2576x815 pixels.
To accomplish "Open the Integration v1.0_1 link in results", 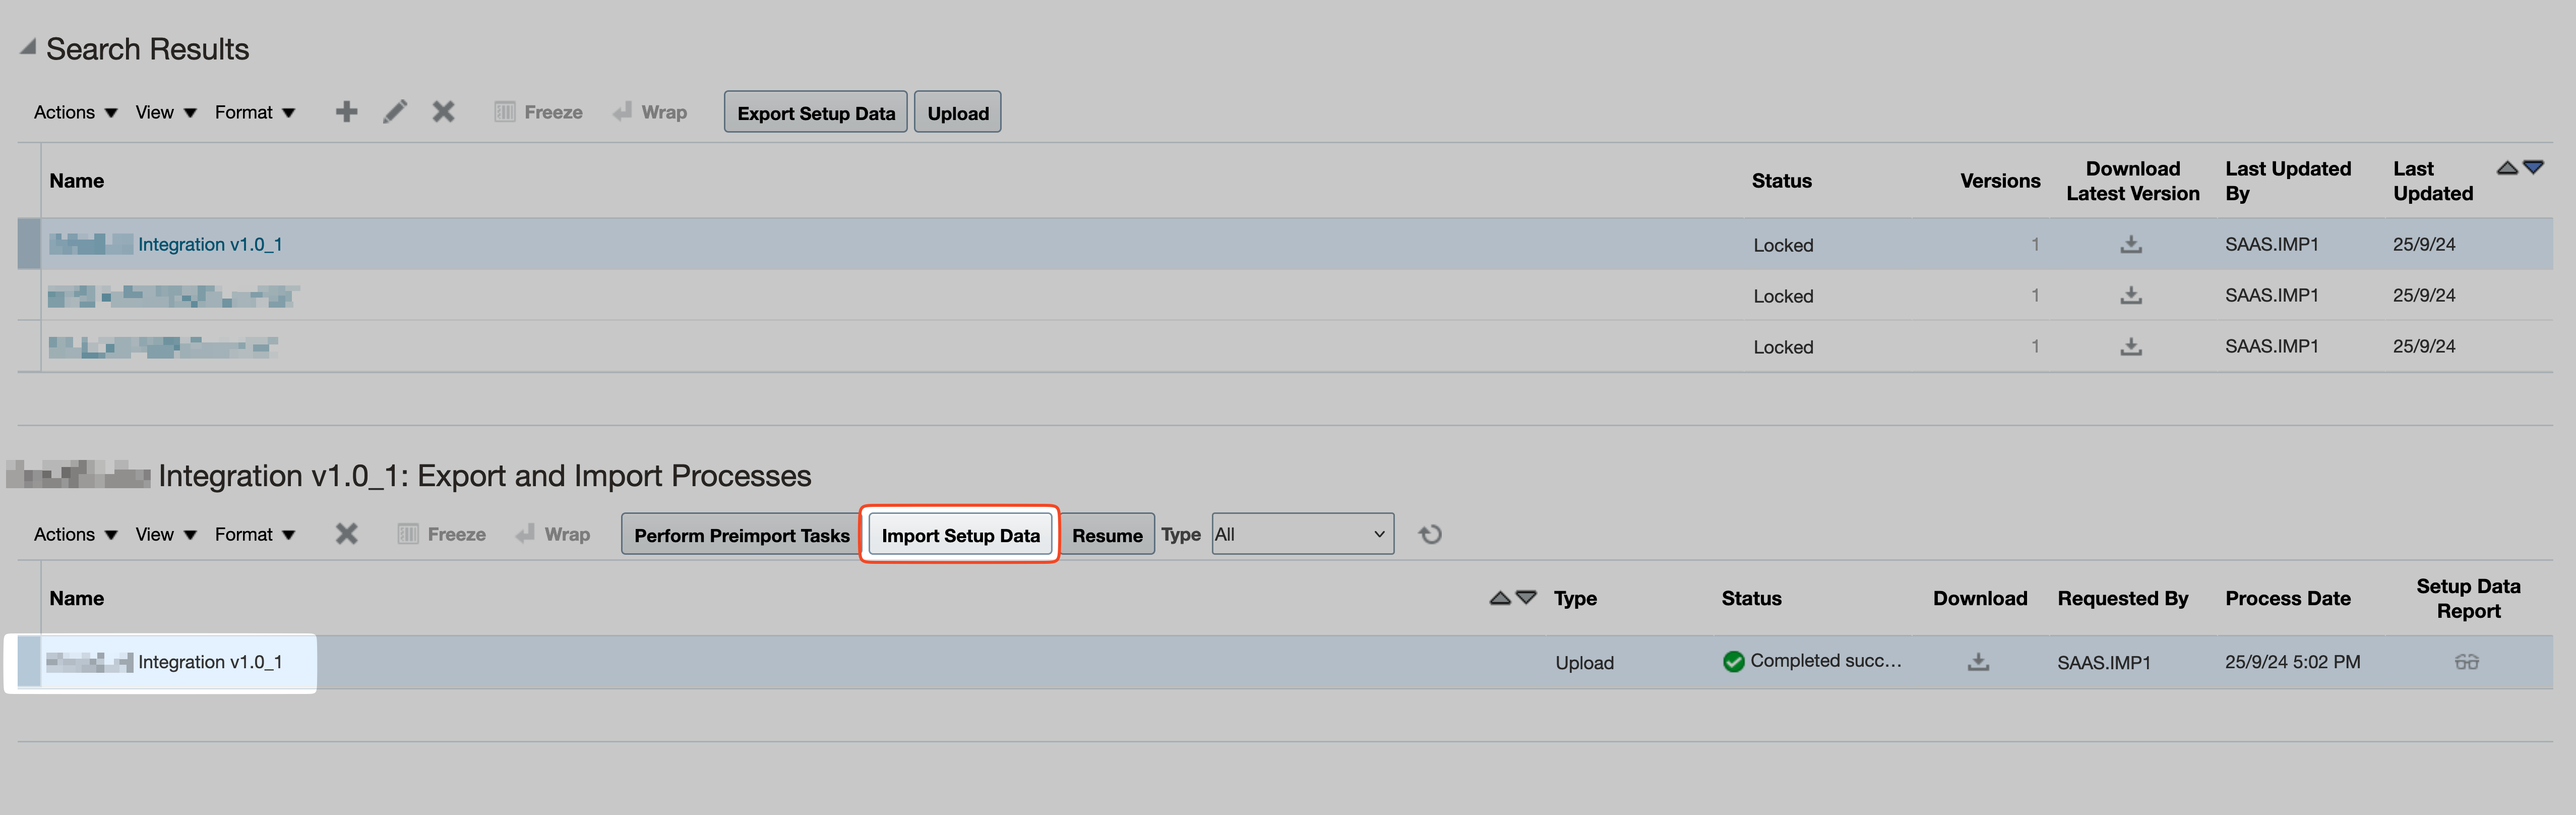I will point(210,244).
